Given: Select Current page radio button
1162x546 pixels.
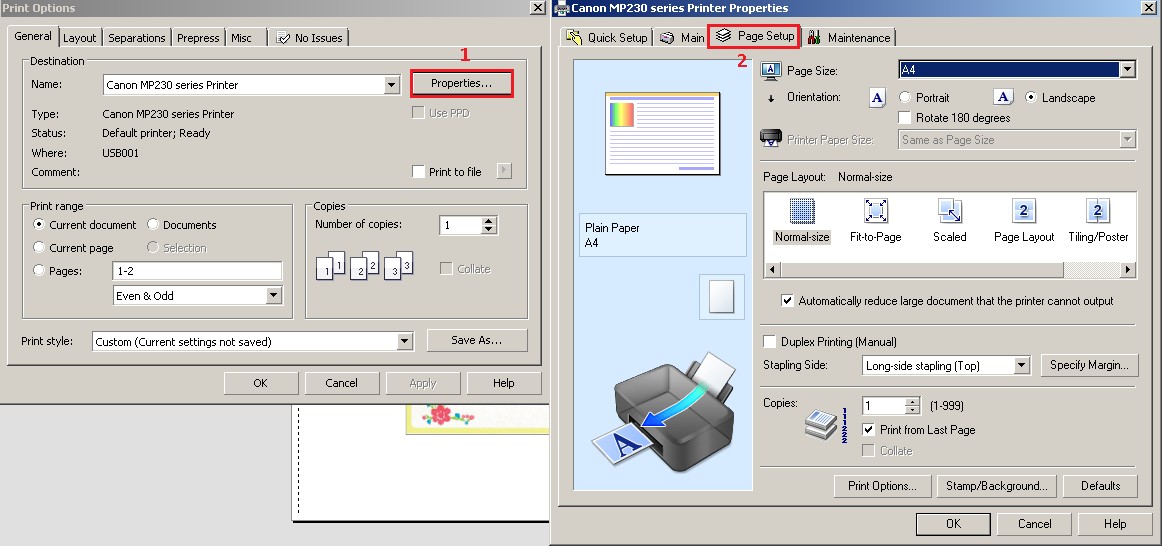Looking at the screenshot, I should [x=39, y=247].
